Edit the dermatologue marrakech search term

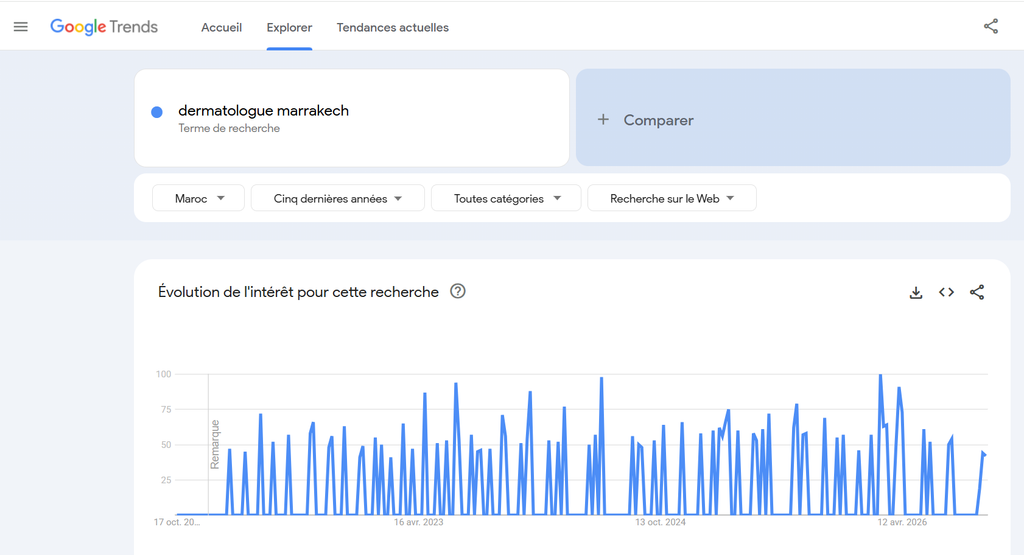pyautogui.click(x=263, y=110)
